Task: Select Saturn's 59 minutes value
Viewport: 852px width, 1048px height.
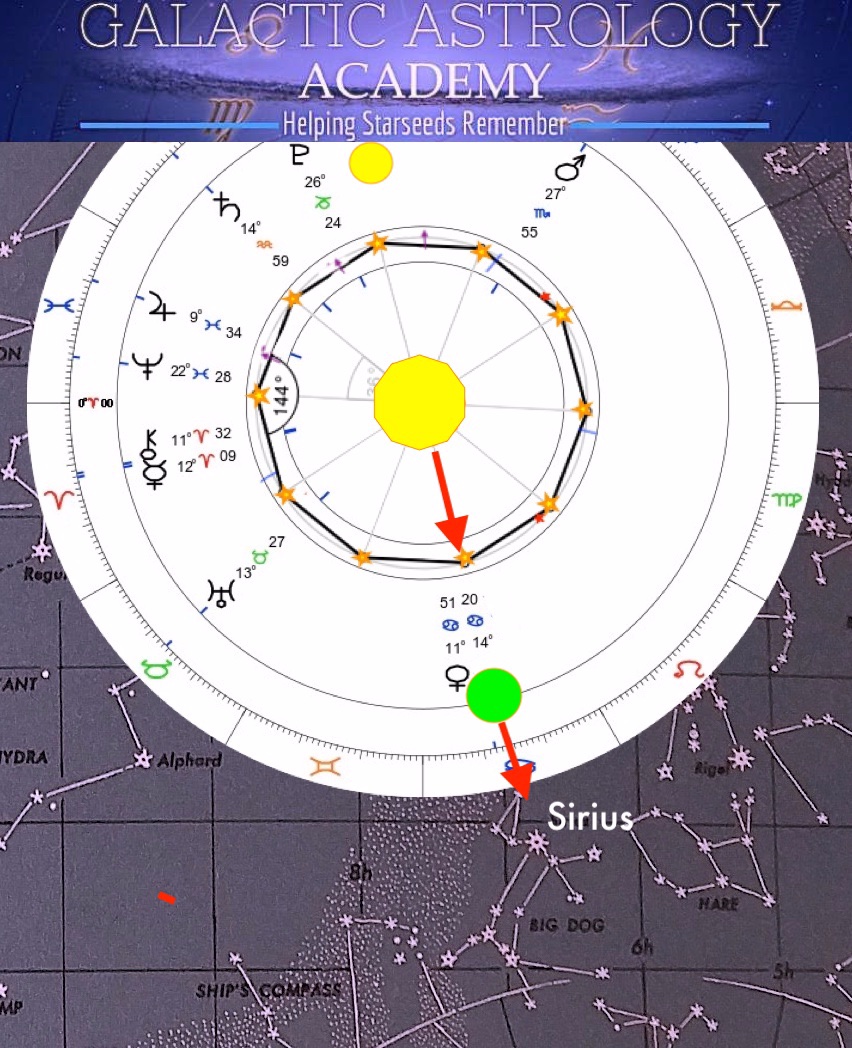Action: coord(281,261)
